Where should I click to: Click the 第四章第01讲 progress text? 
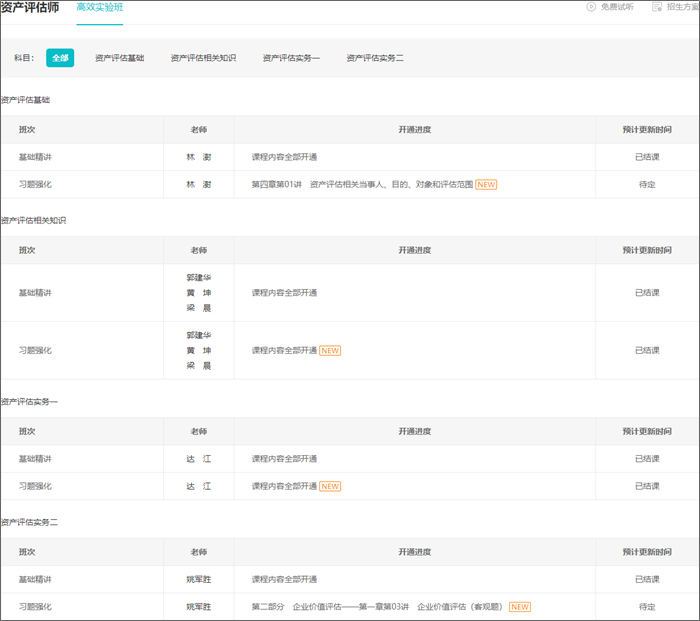(x=362, y=184)
